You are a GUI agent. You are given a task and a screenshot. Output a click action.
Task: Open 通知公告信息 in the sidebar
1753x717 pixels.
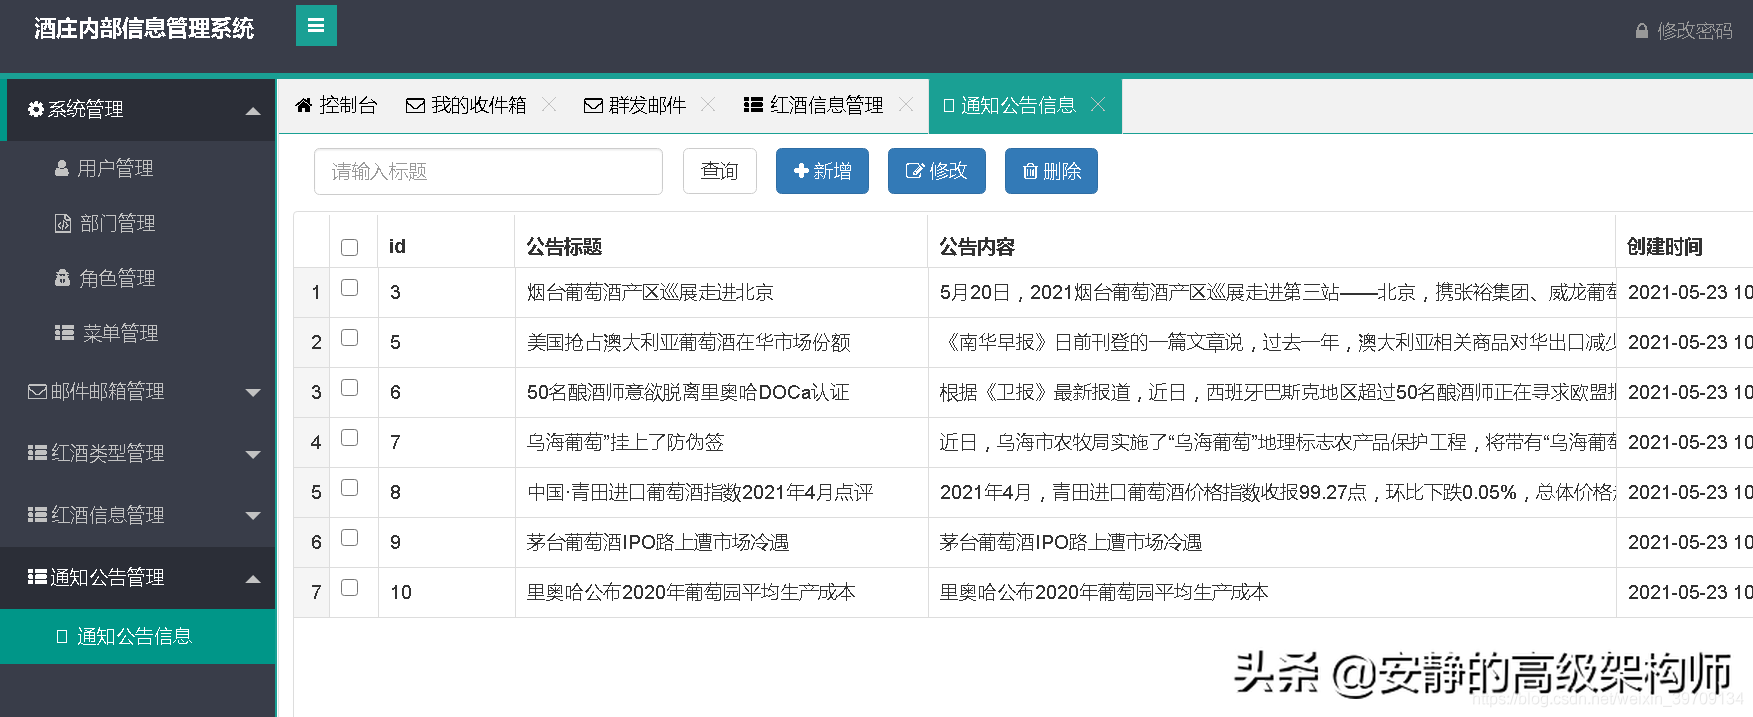(x=138, y=636)
